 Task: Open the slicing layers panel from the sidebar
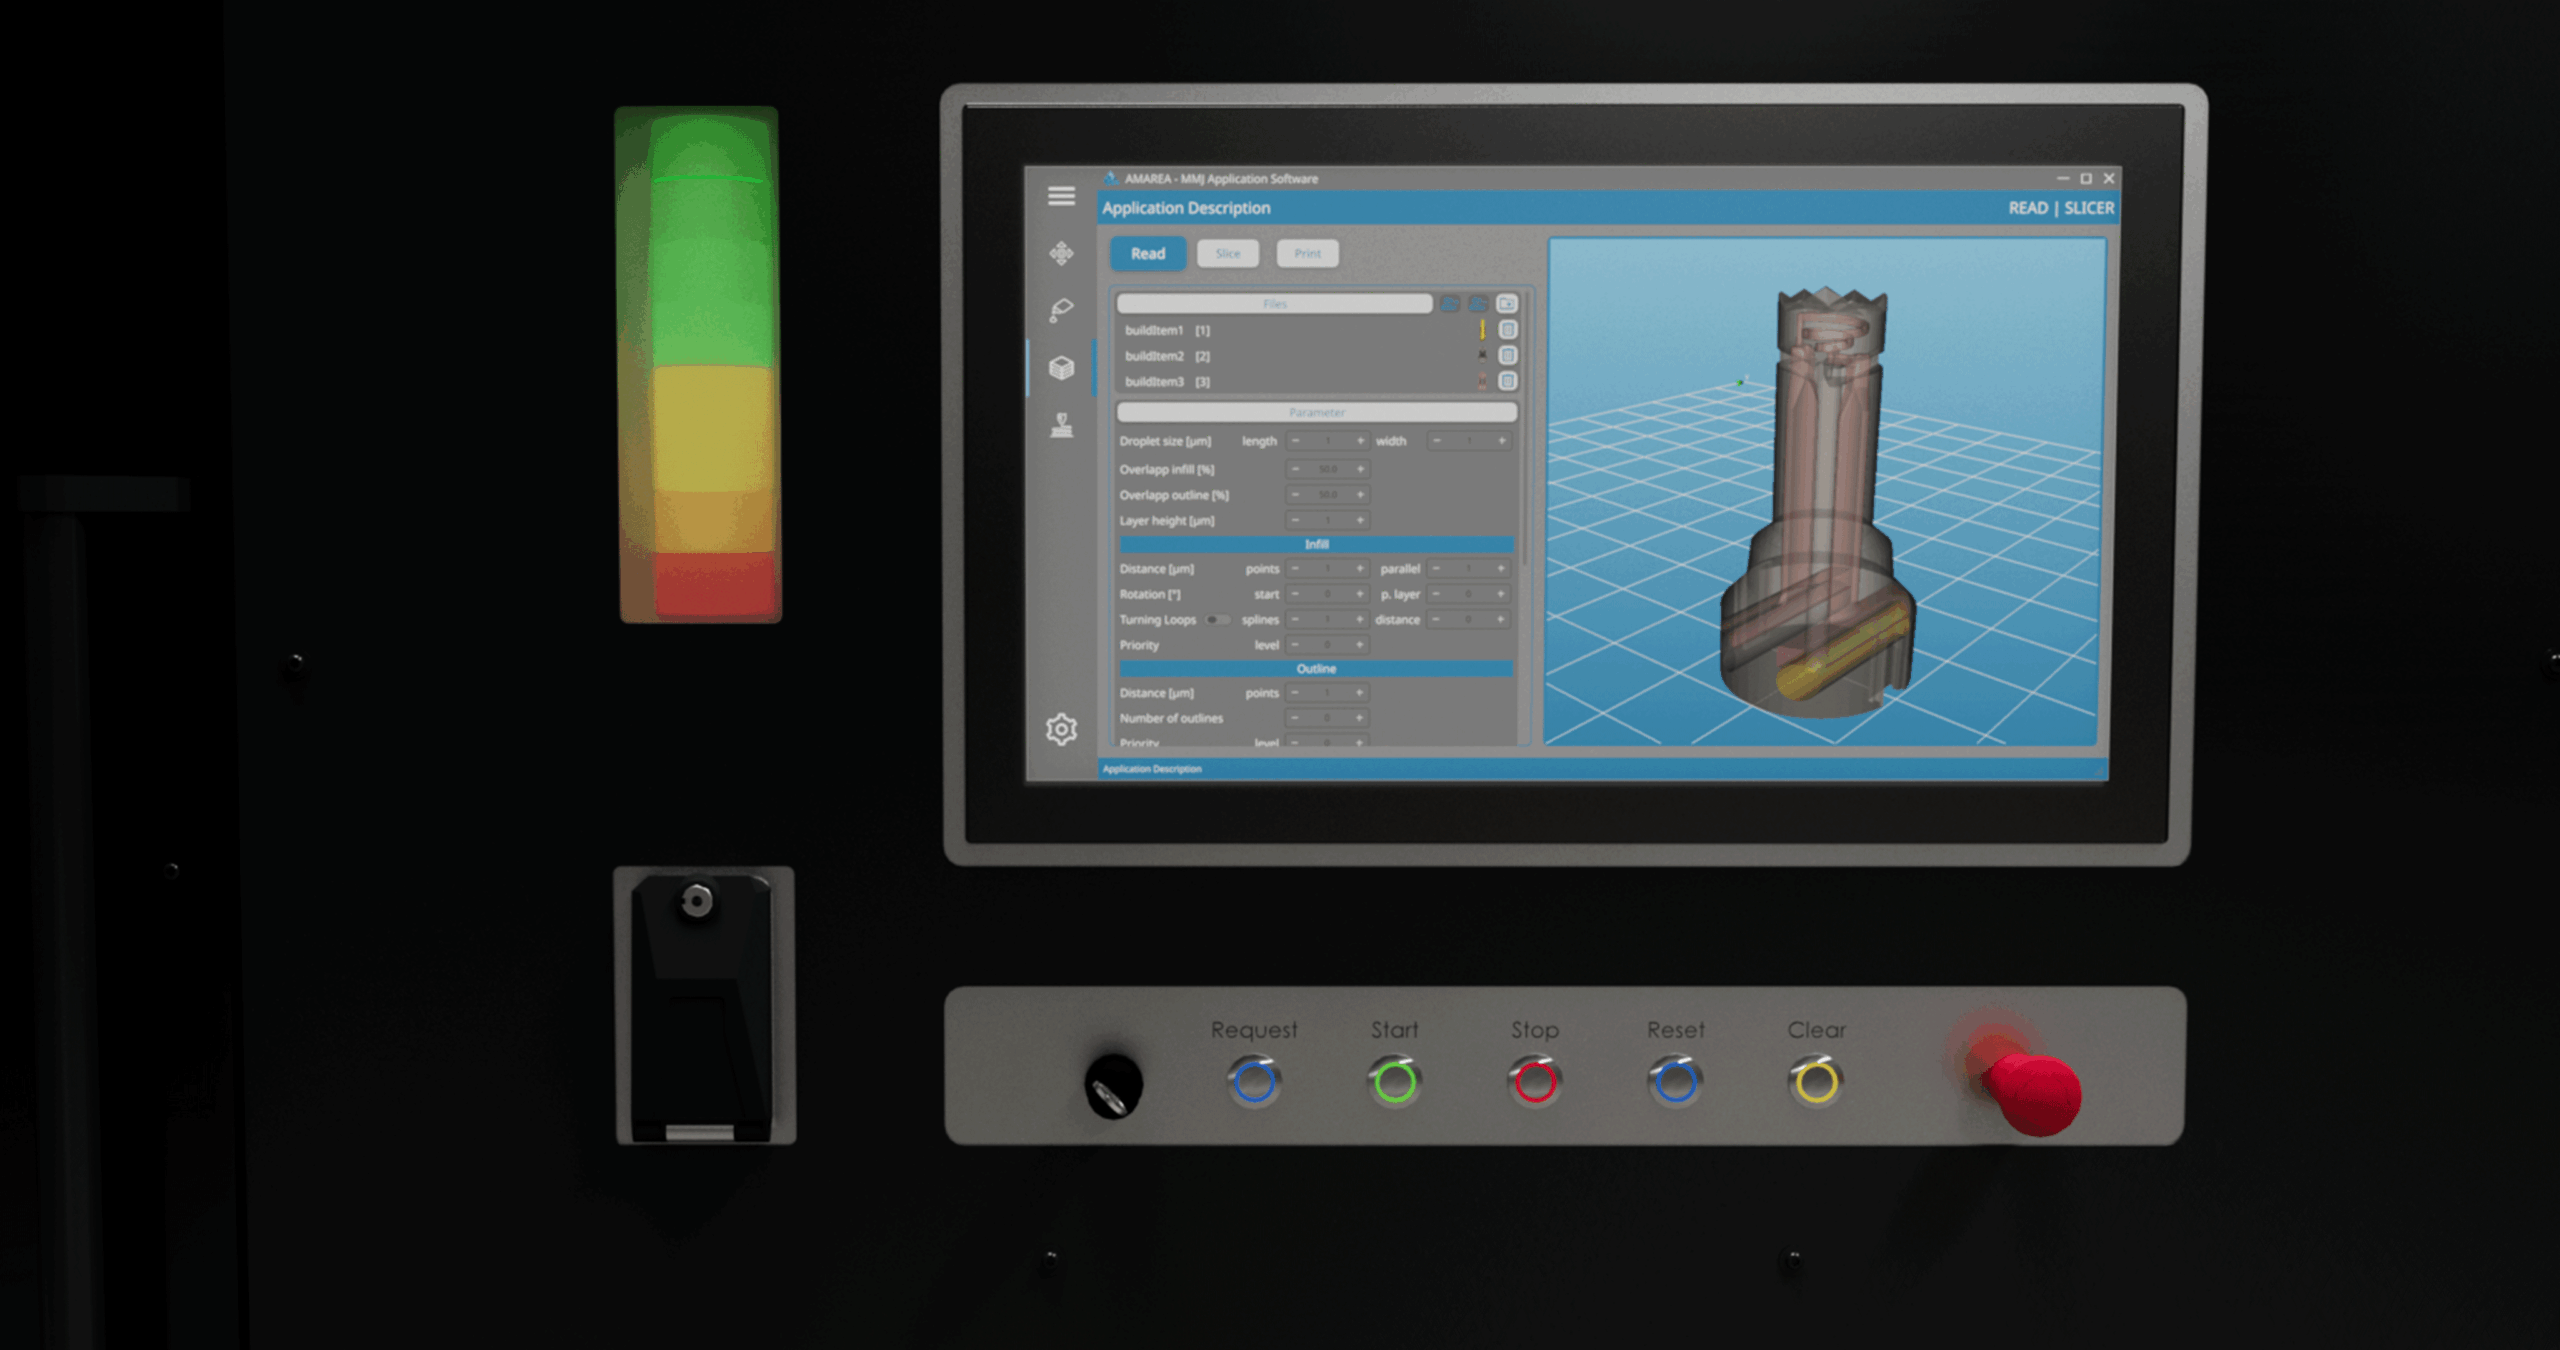(1062, 367)
